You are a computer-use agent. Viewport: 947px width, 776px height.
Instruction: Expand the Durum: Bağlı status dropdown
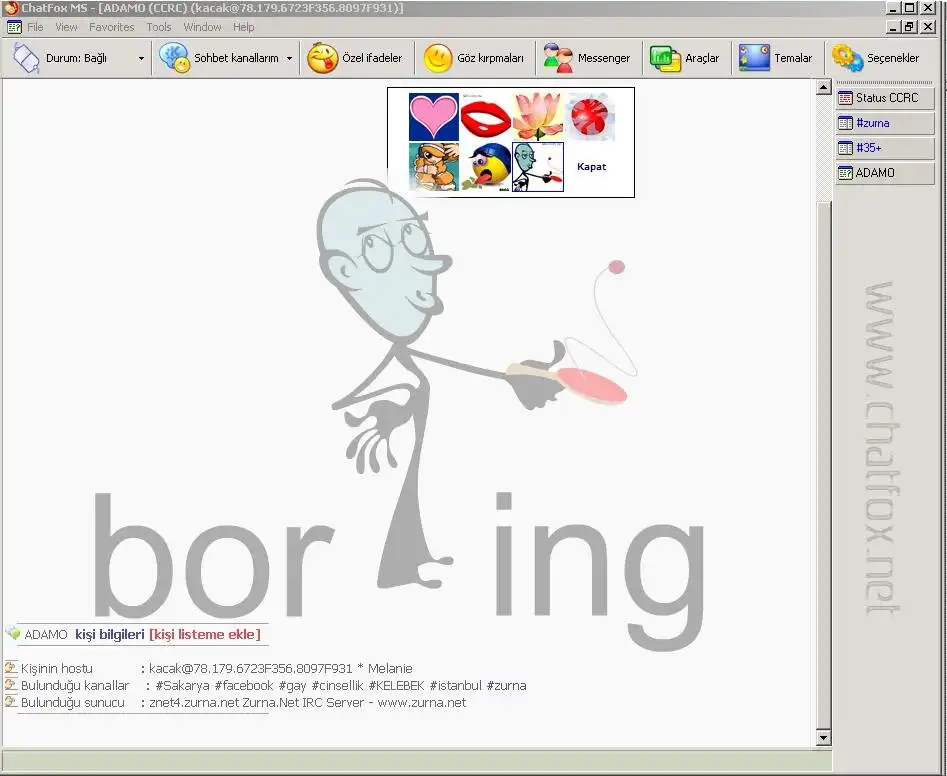coord(141,59)
